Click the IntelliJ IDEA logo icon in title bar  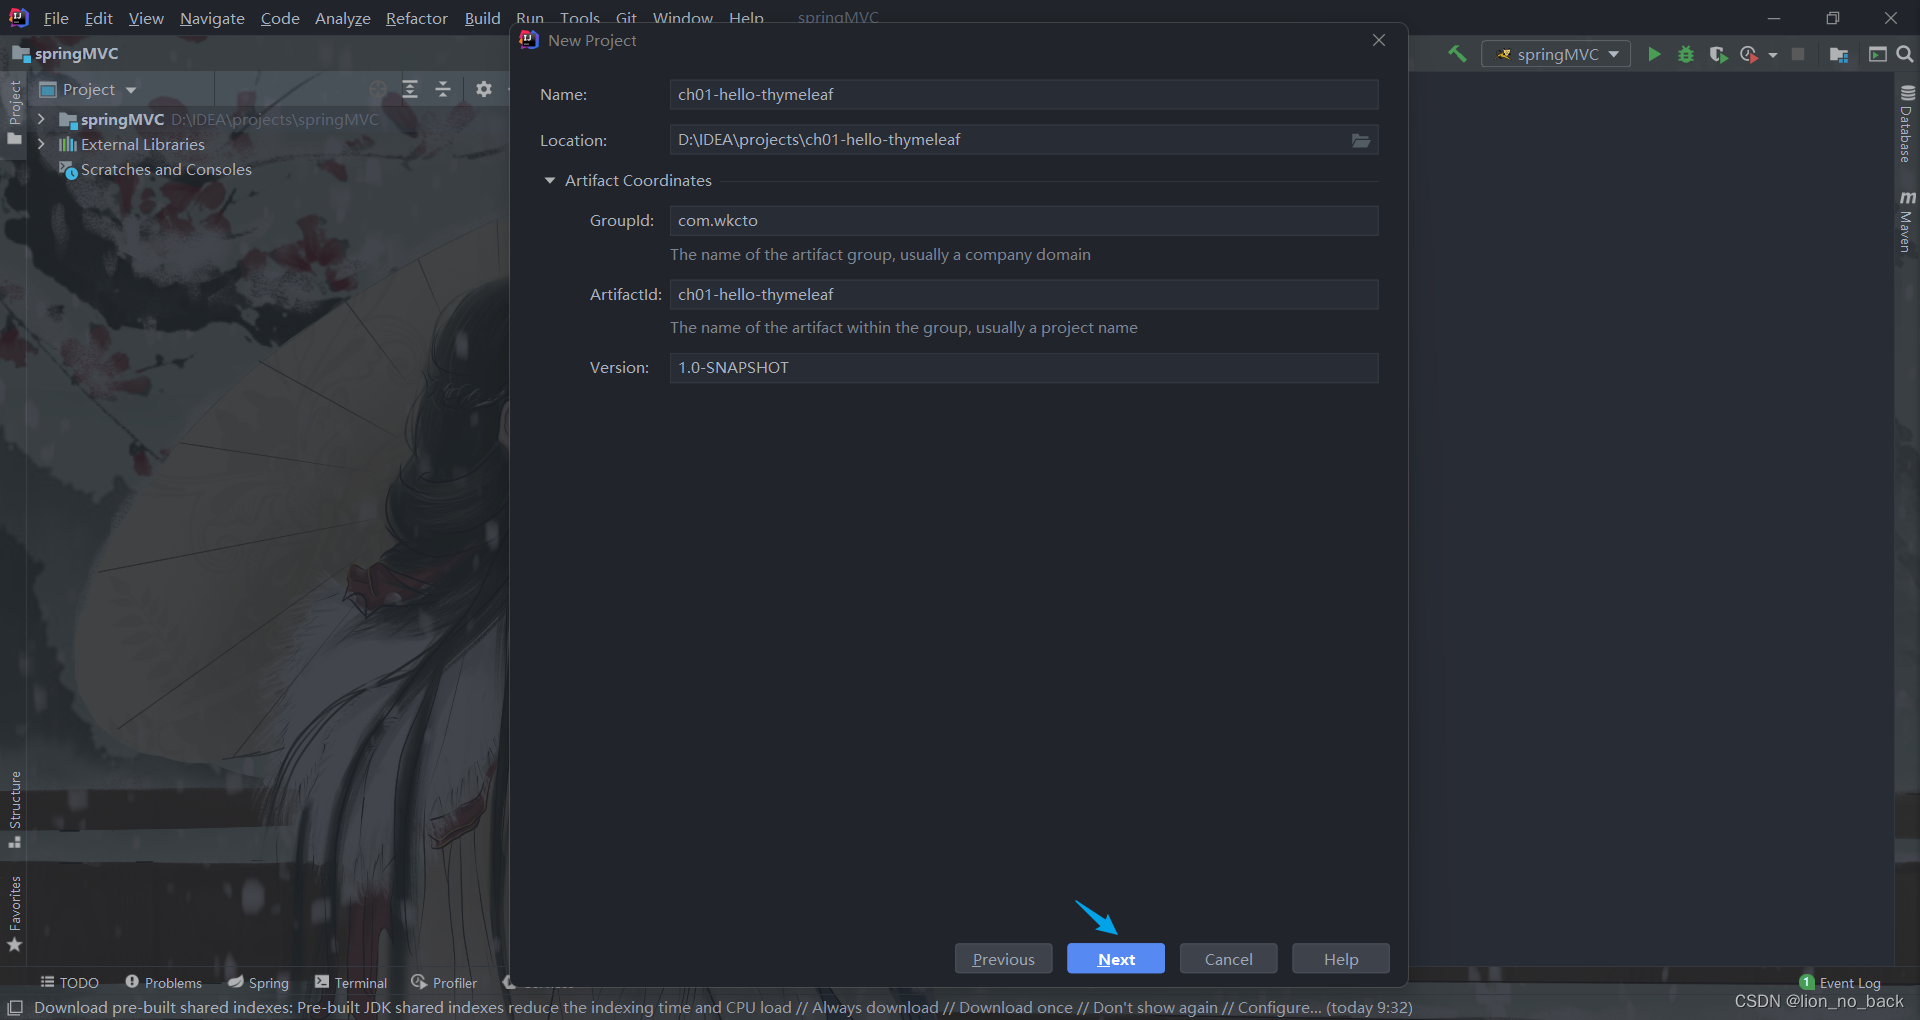(x=18, y=18)
